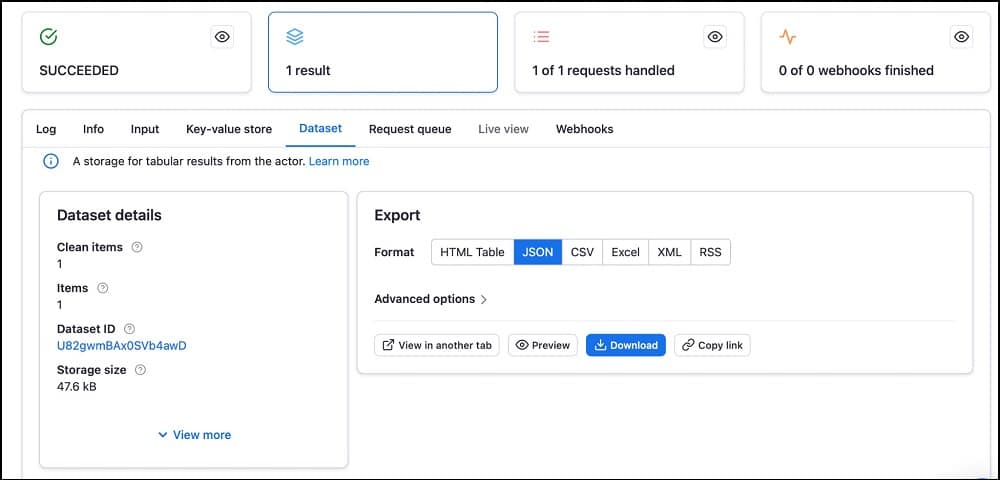Click the orange pulse icon for webhooks
The image size is (1000, 480).
click(788, 37)
